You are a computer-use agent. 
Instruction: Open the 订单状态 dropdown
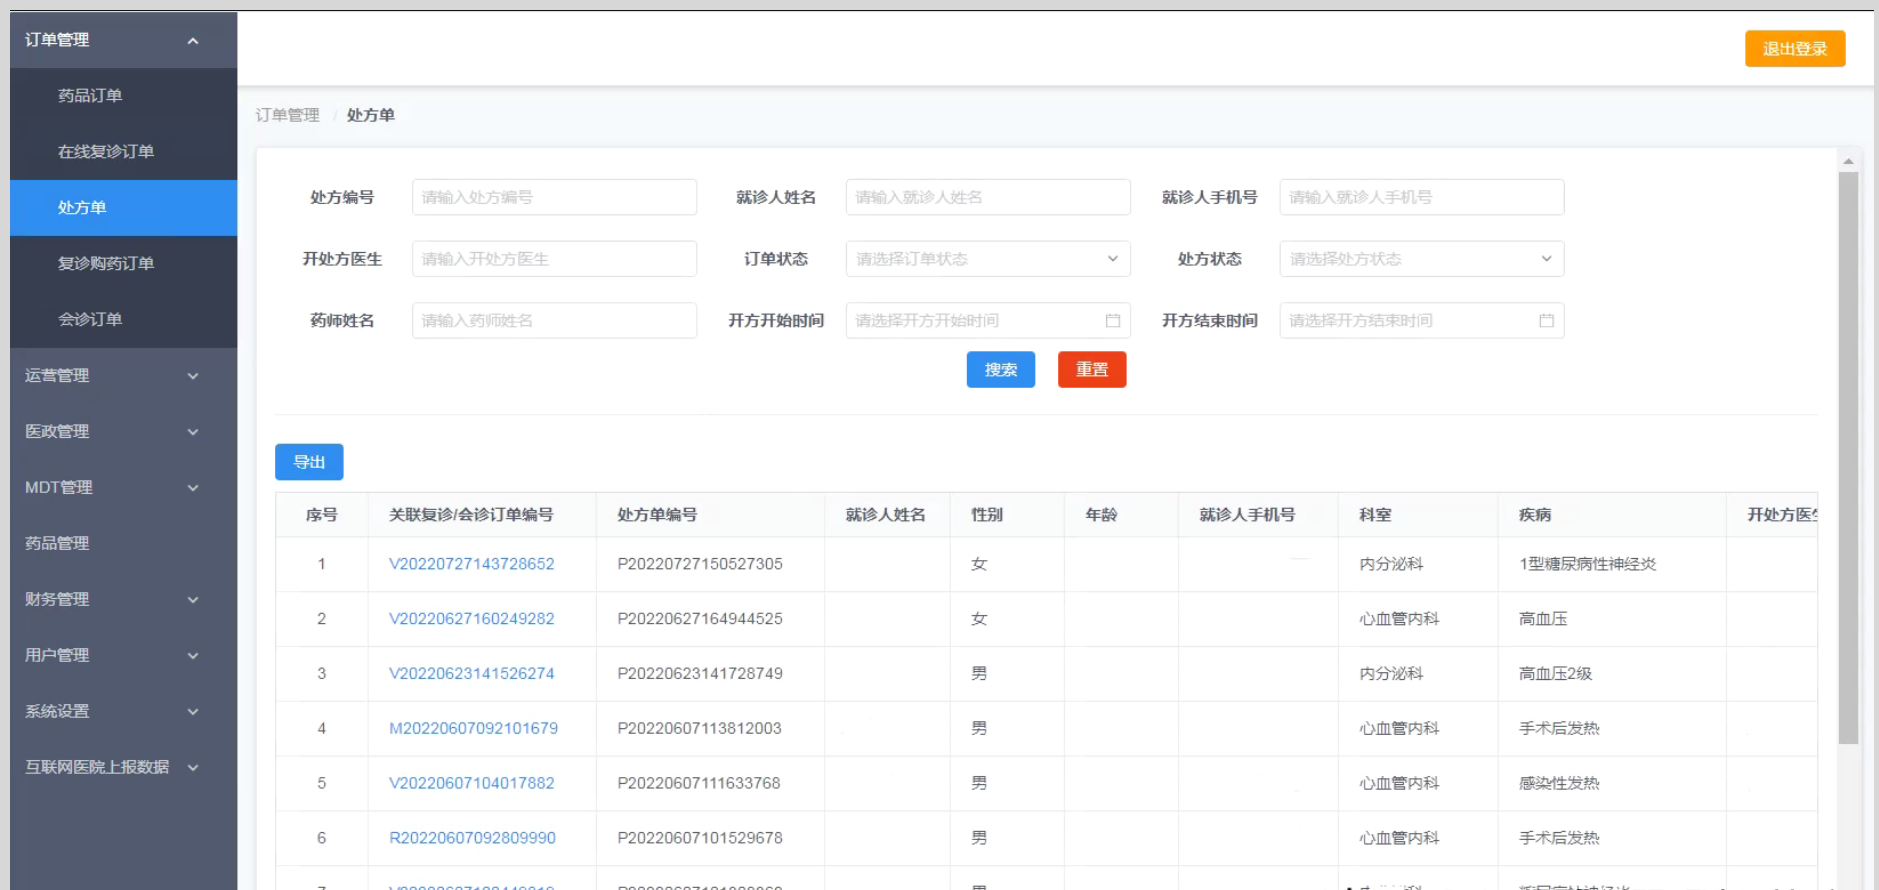click(x=987, y=259)
